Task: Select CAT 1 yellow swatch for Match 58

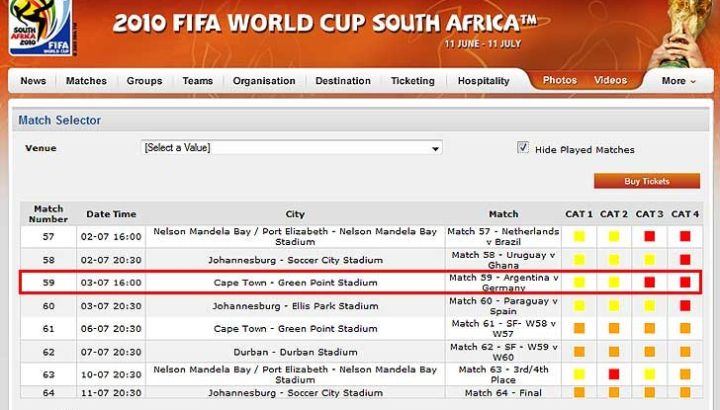Action: pos(579,260)
